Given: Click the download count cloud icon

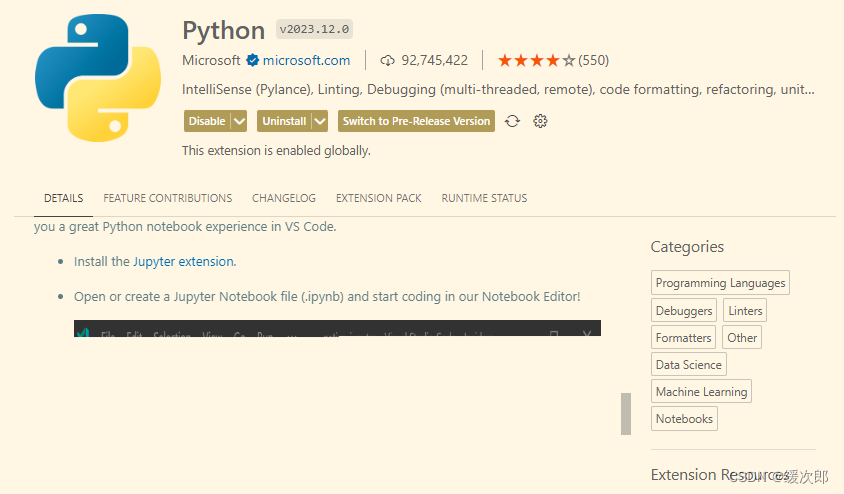Looking at the screenshot, I should [387, 60].
